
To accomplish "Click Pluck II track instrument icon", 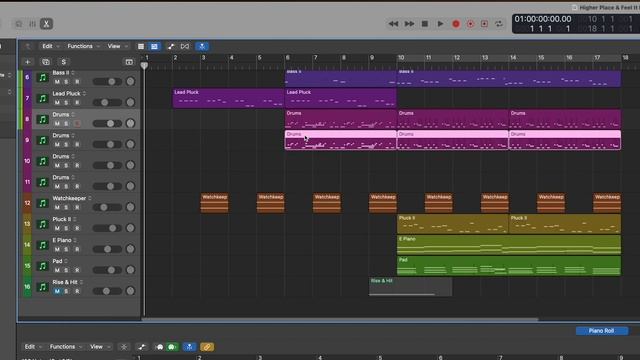I will coord(42,224).
